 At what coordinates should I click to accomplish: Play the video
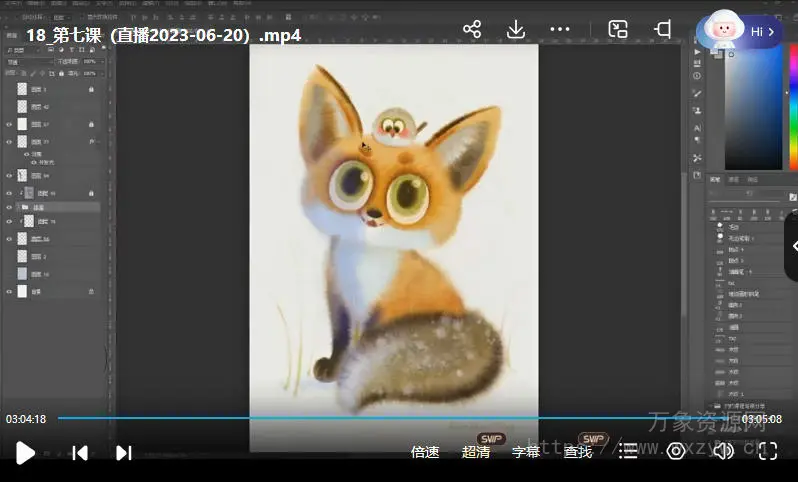point(25,453)
